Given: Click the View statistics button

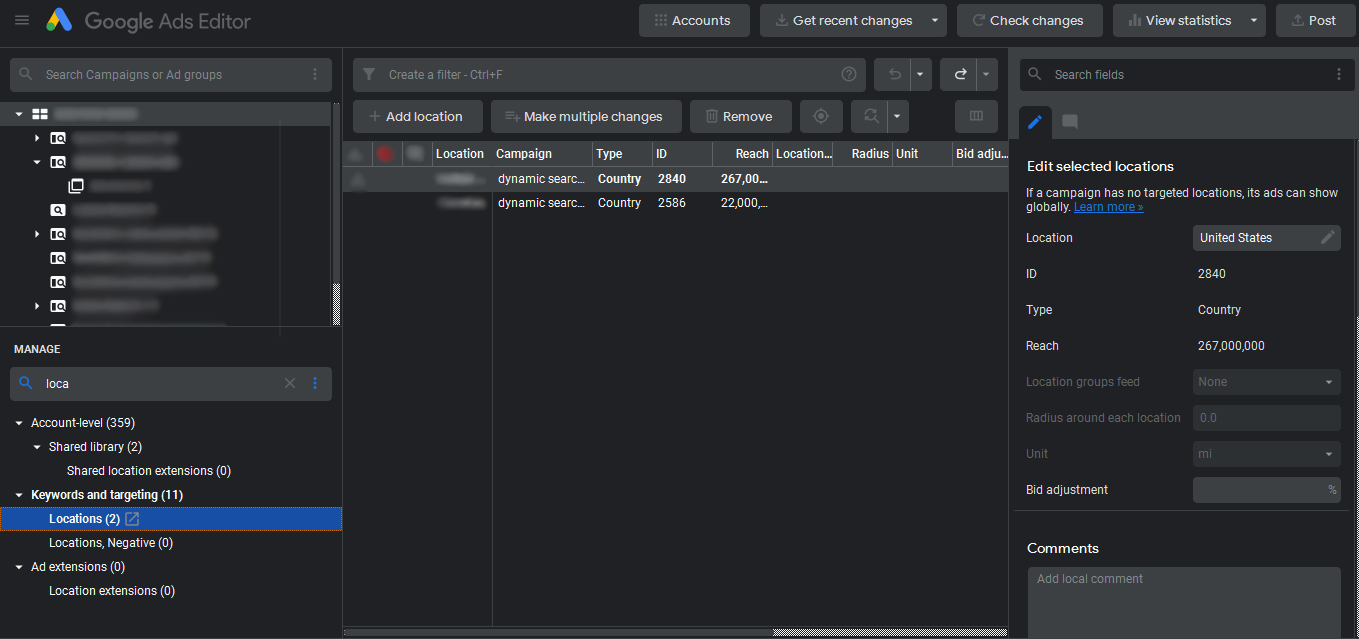Looking at the screenshot, I should 1178,20.
